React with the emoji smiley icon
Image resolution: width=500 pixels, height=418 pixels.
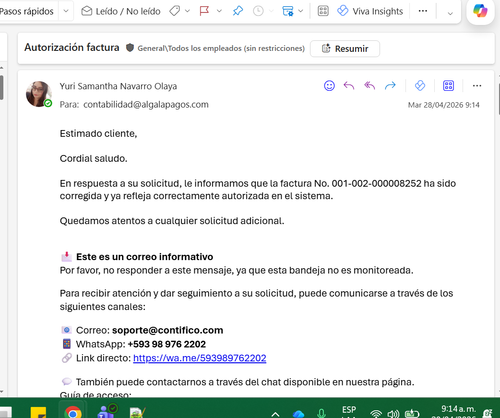click(x=329, y=86)
